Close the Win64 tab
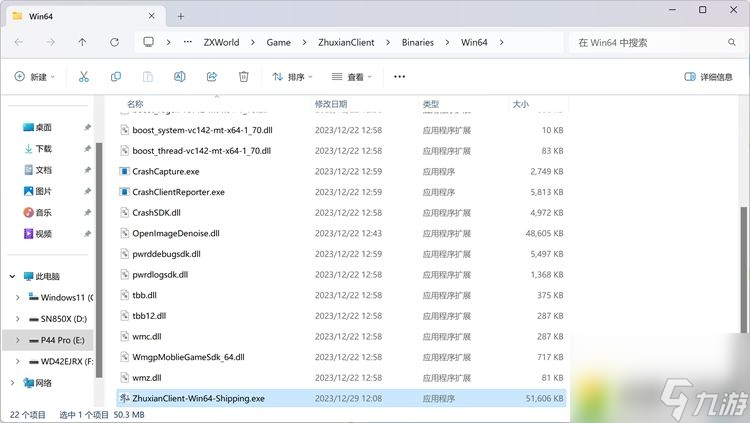Image resolution: width=750 pixels, height=423 pixels. click(x=151, y=16)
